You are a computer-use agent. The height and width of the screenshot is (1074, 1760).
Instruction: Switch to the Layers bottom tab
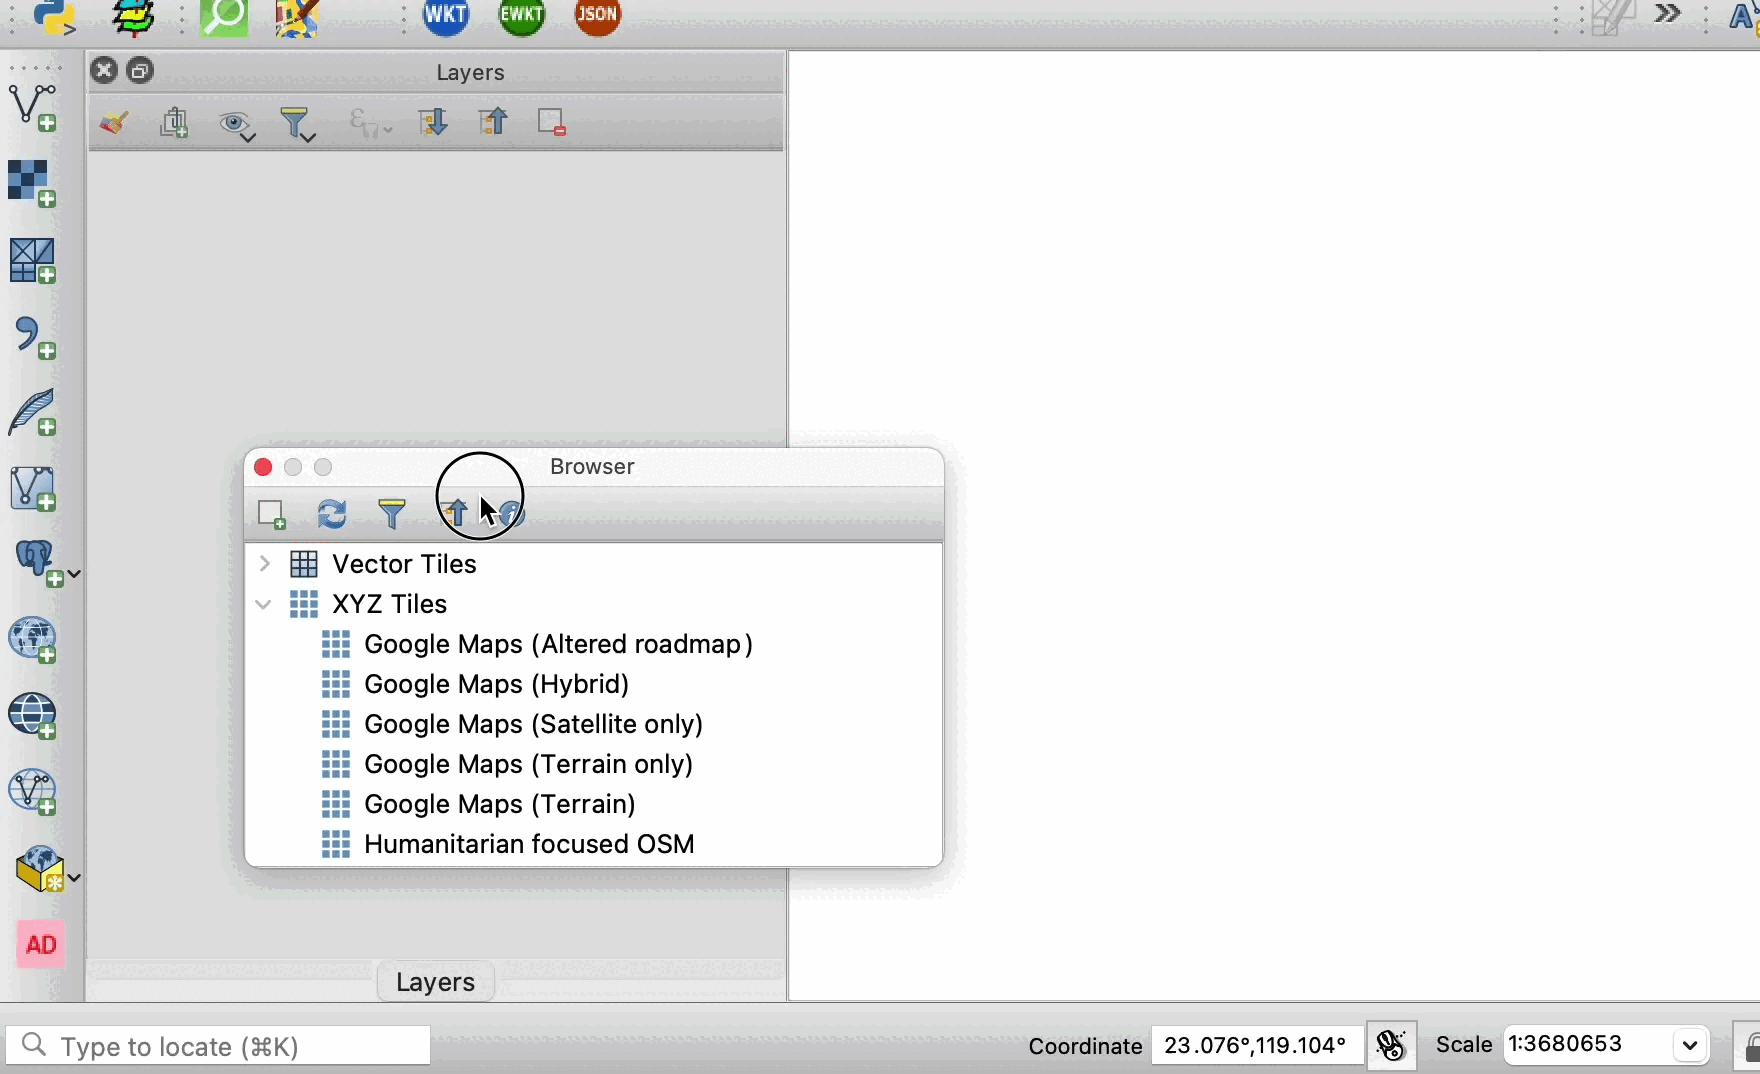click(x=435, y=983)
